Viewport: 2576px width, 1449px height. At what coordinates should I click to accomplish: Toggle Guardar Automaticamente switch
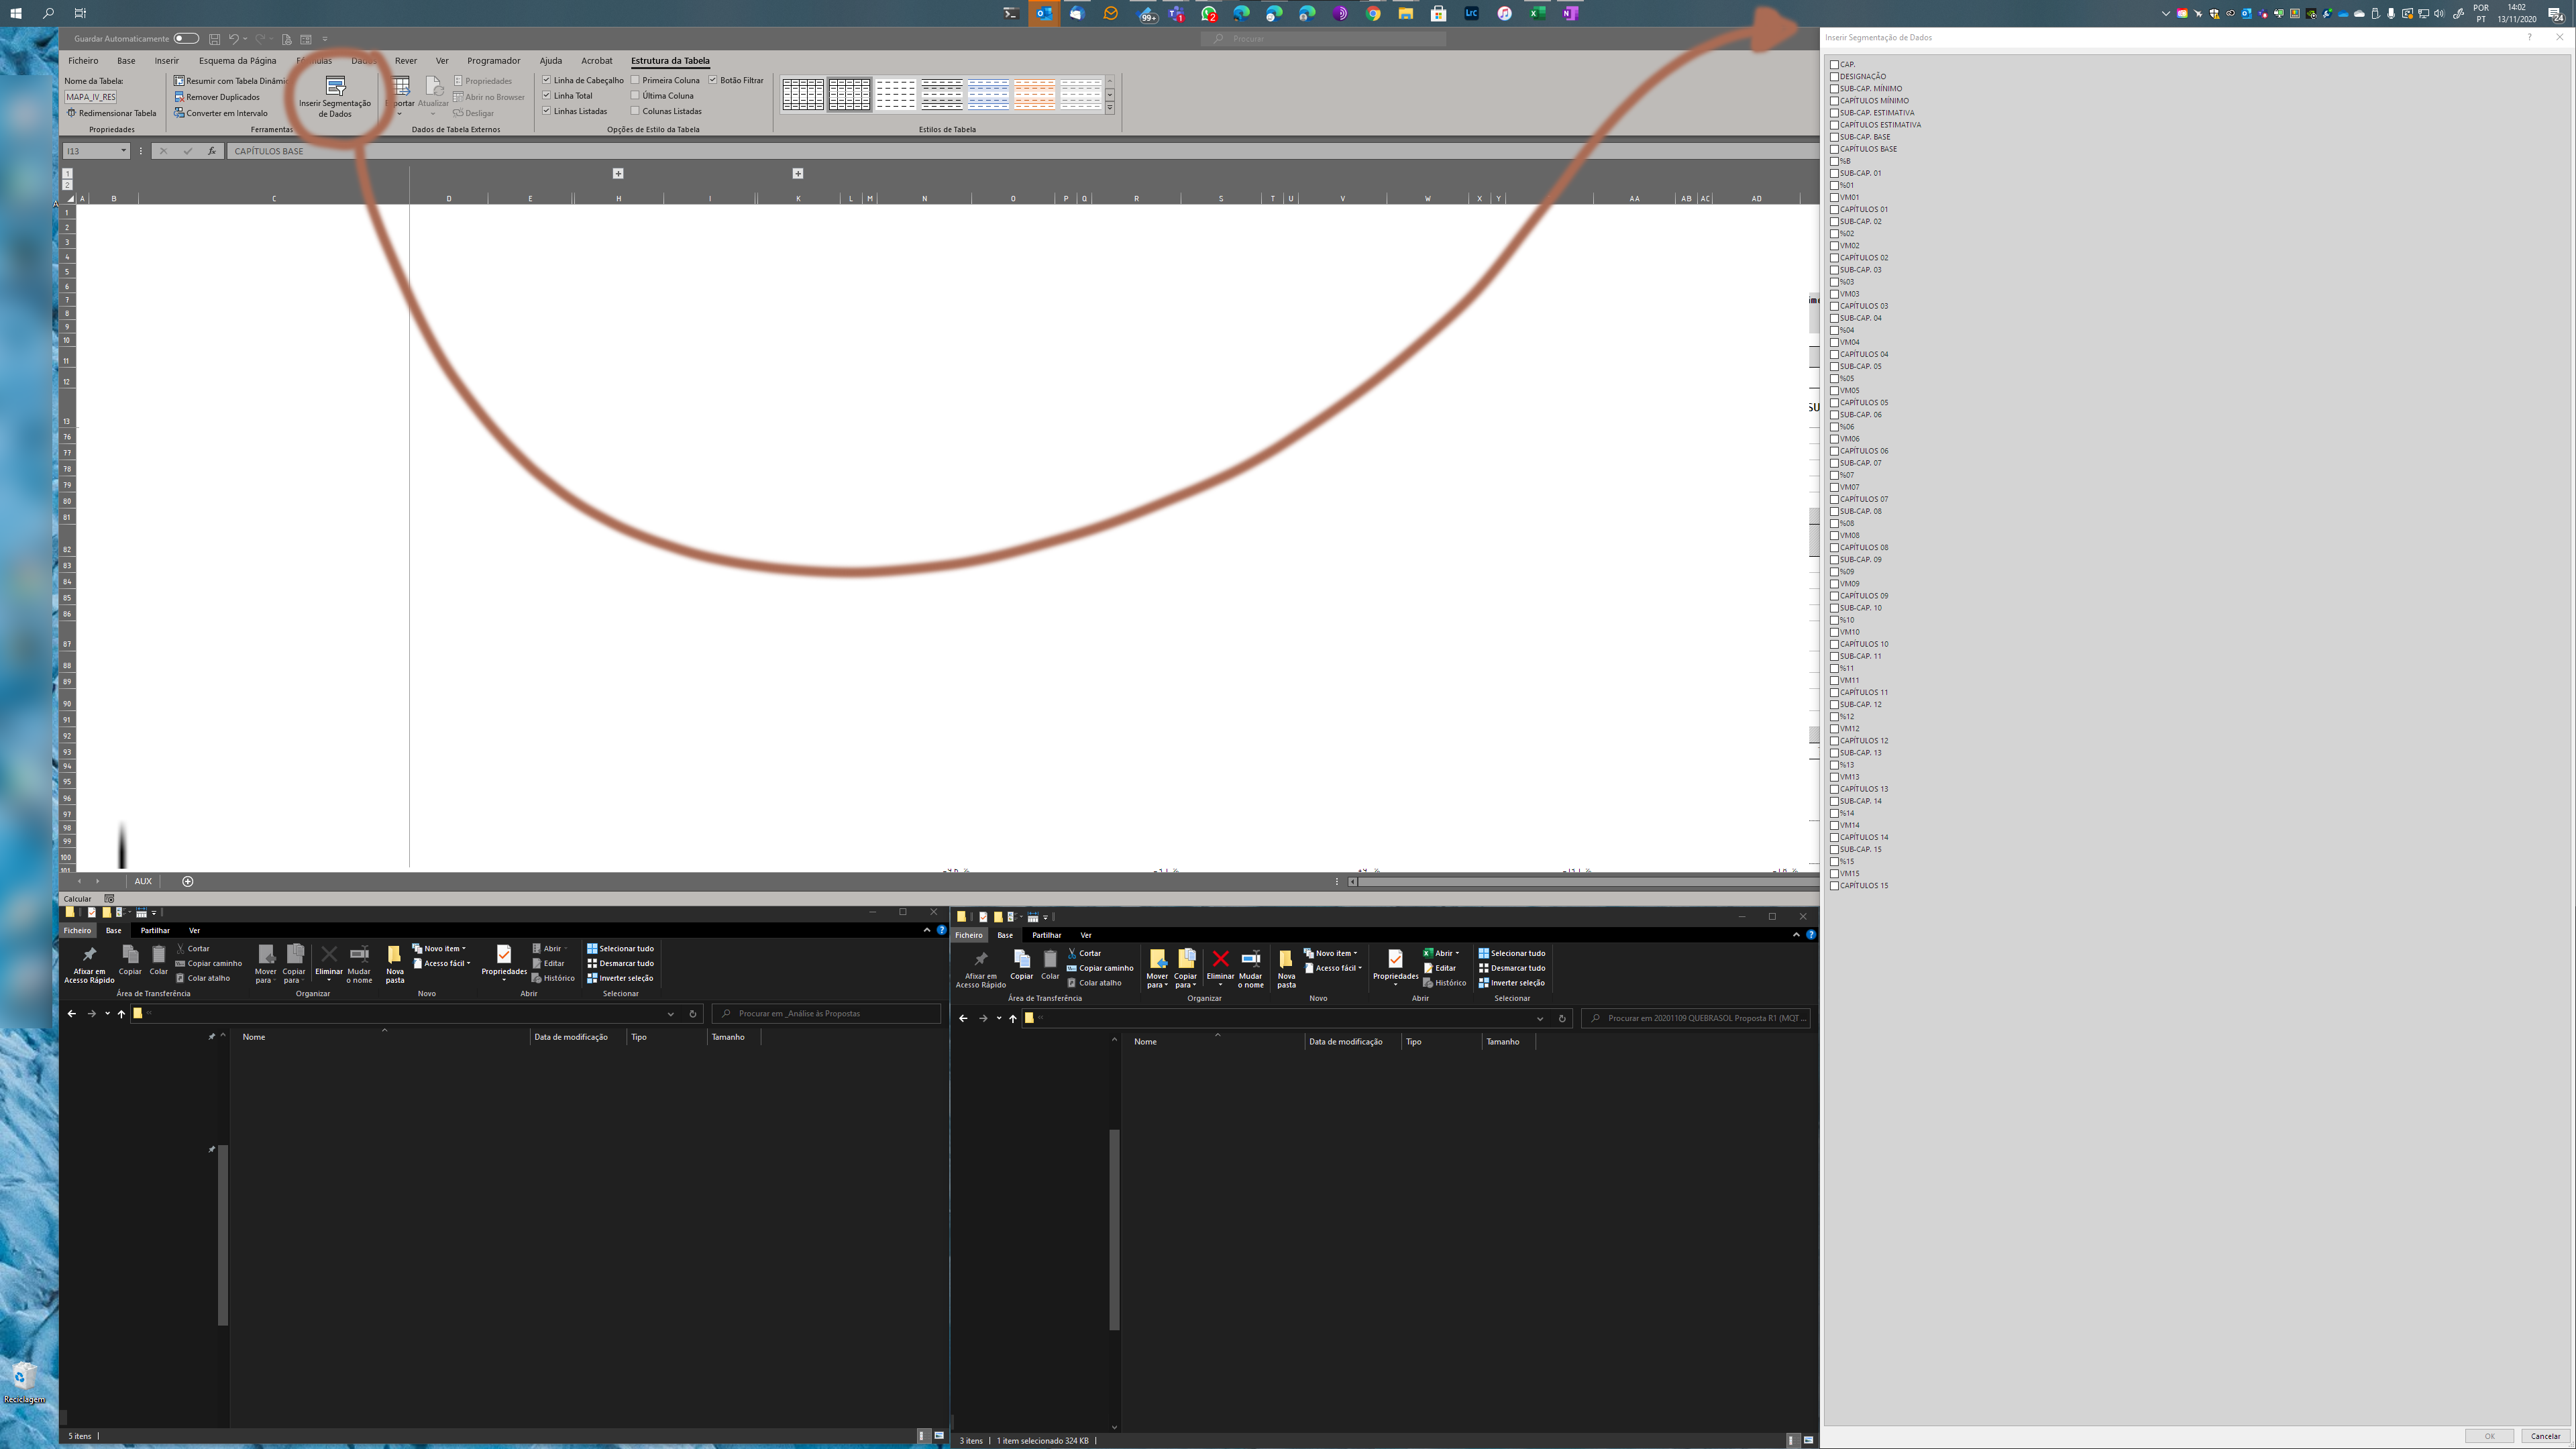click(x=186, y=39)
